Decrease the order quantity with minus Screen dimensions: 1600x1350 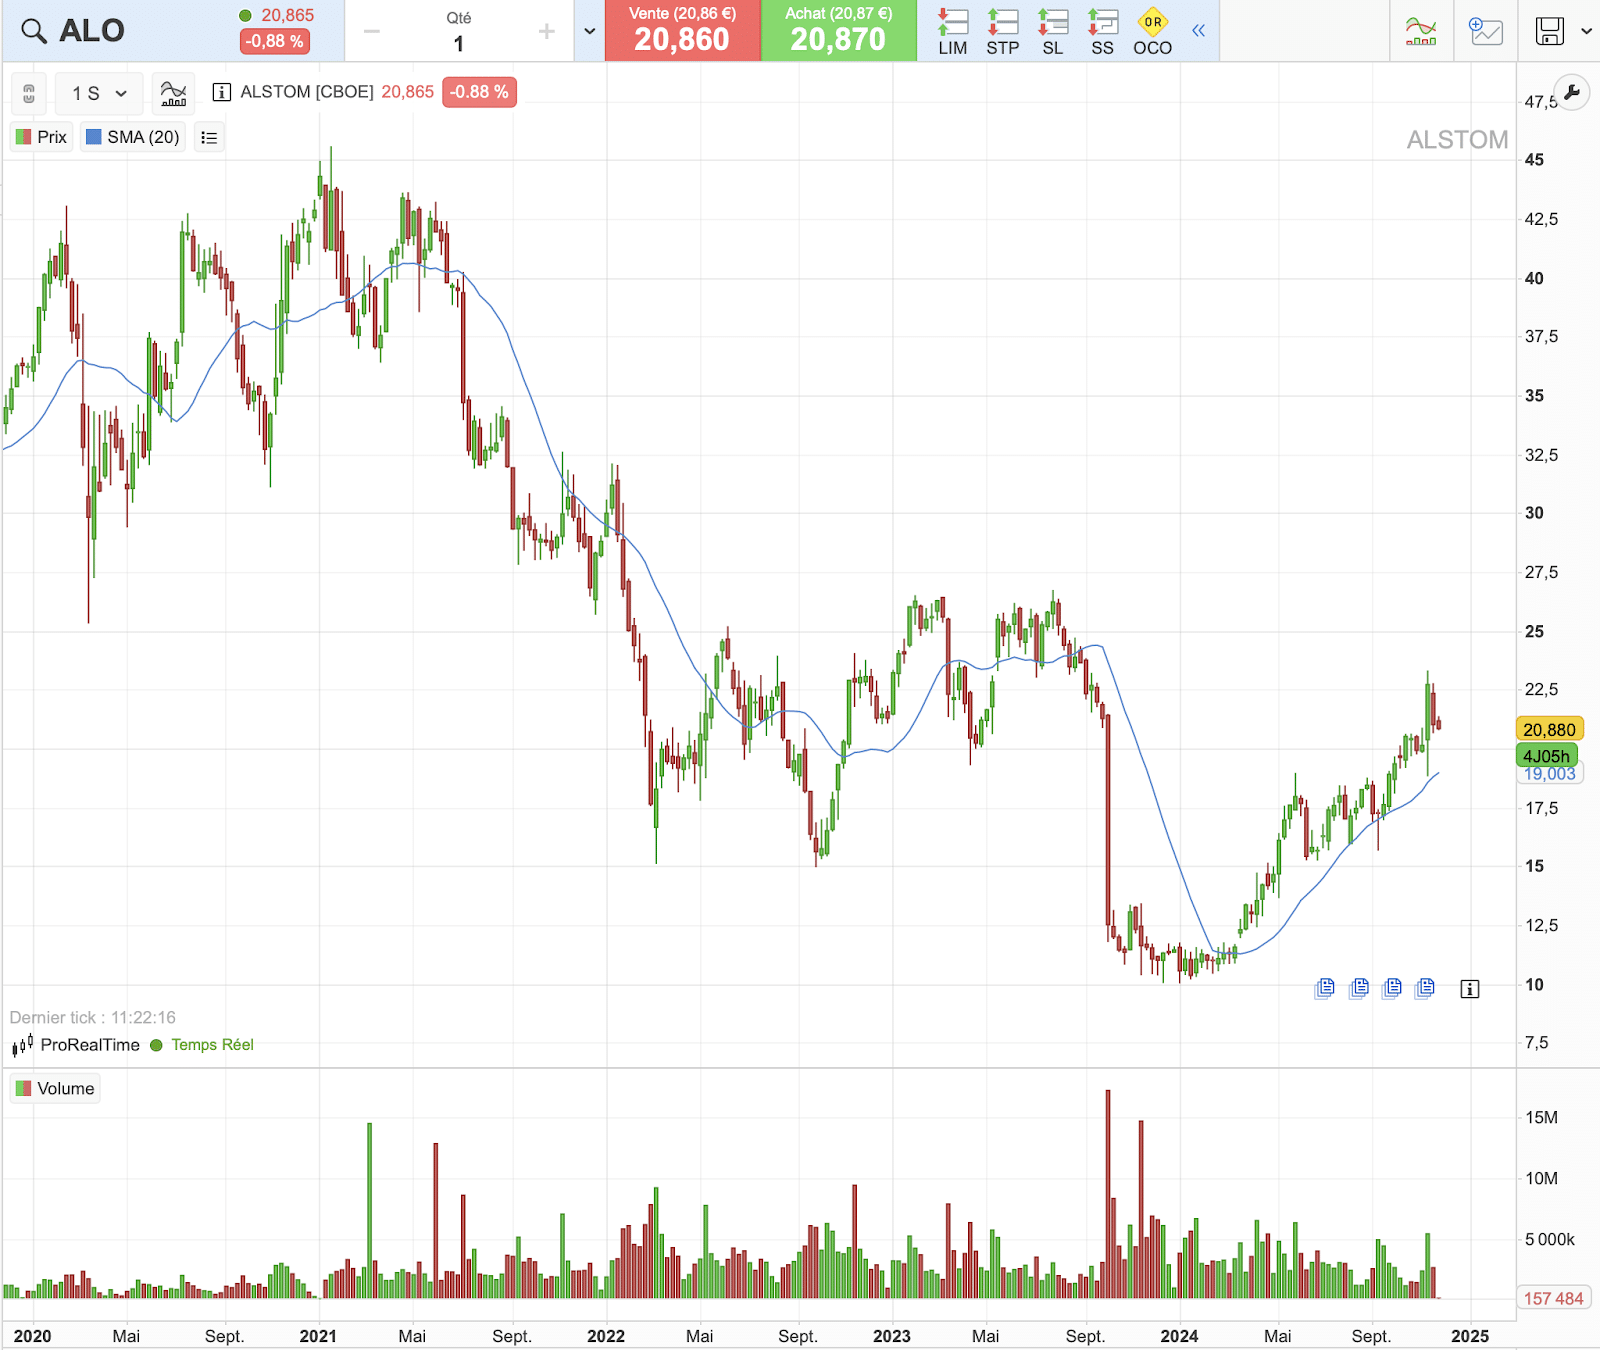tap(372, 32)
